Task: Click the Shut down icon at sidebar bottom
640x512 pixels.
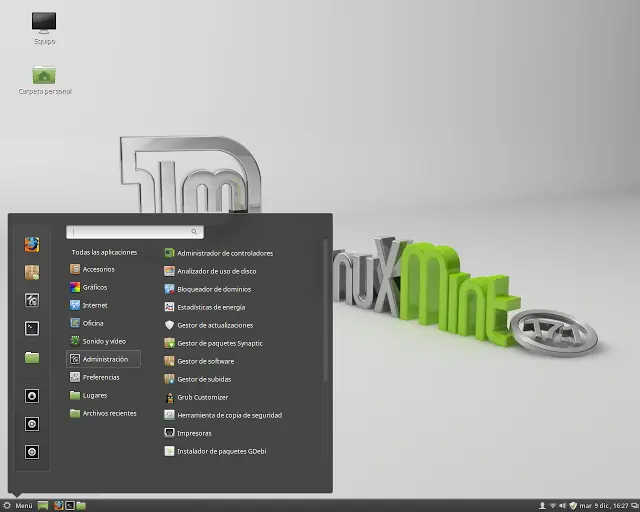Action: click(32, 452)
